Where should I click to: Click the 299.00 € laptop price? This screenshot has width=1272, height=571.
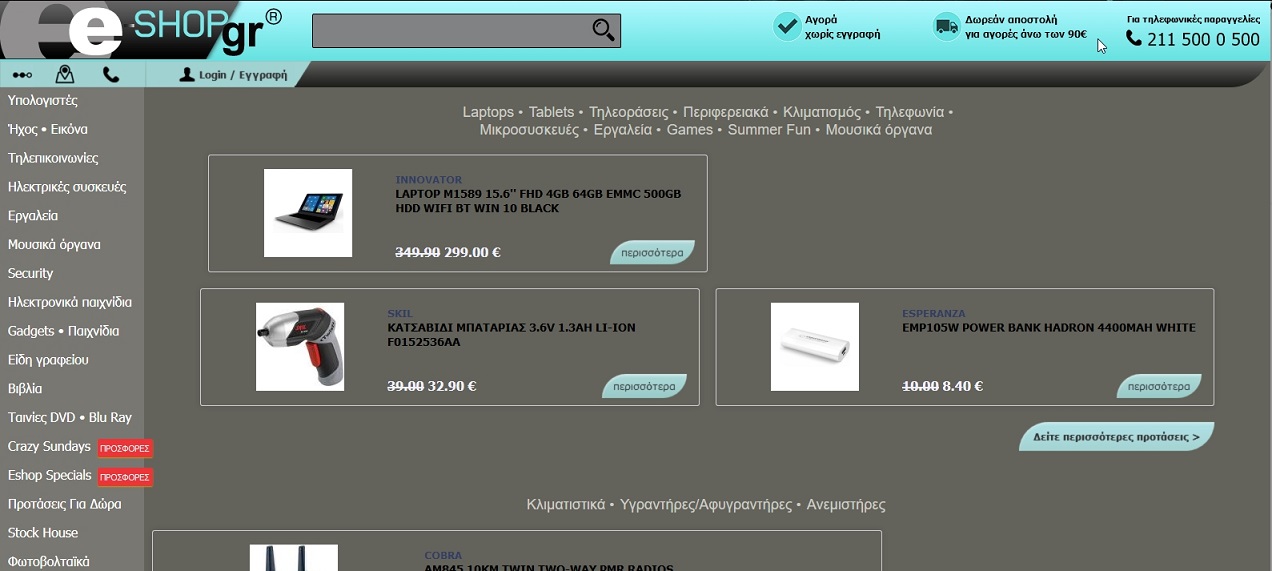click(472, 252)
